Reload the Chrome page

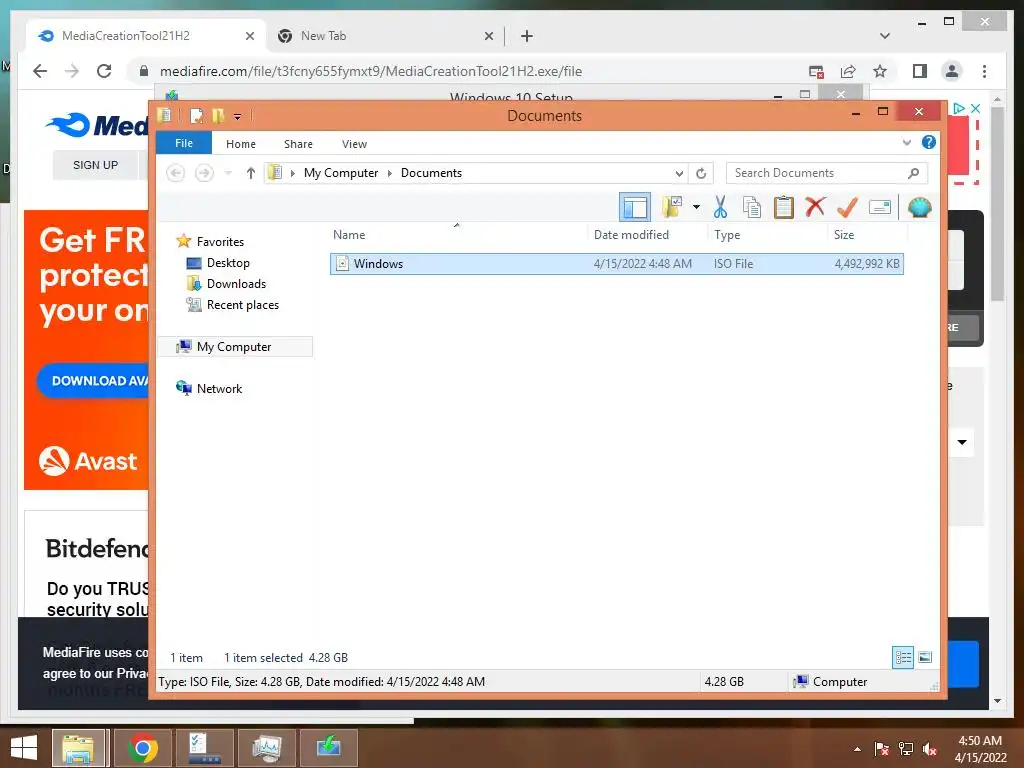[x=104, y=71]
